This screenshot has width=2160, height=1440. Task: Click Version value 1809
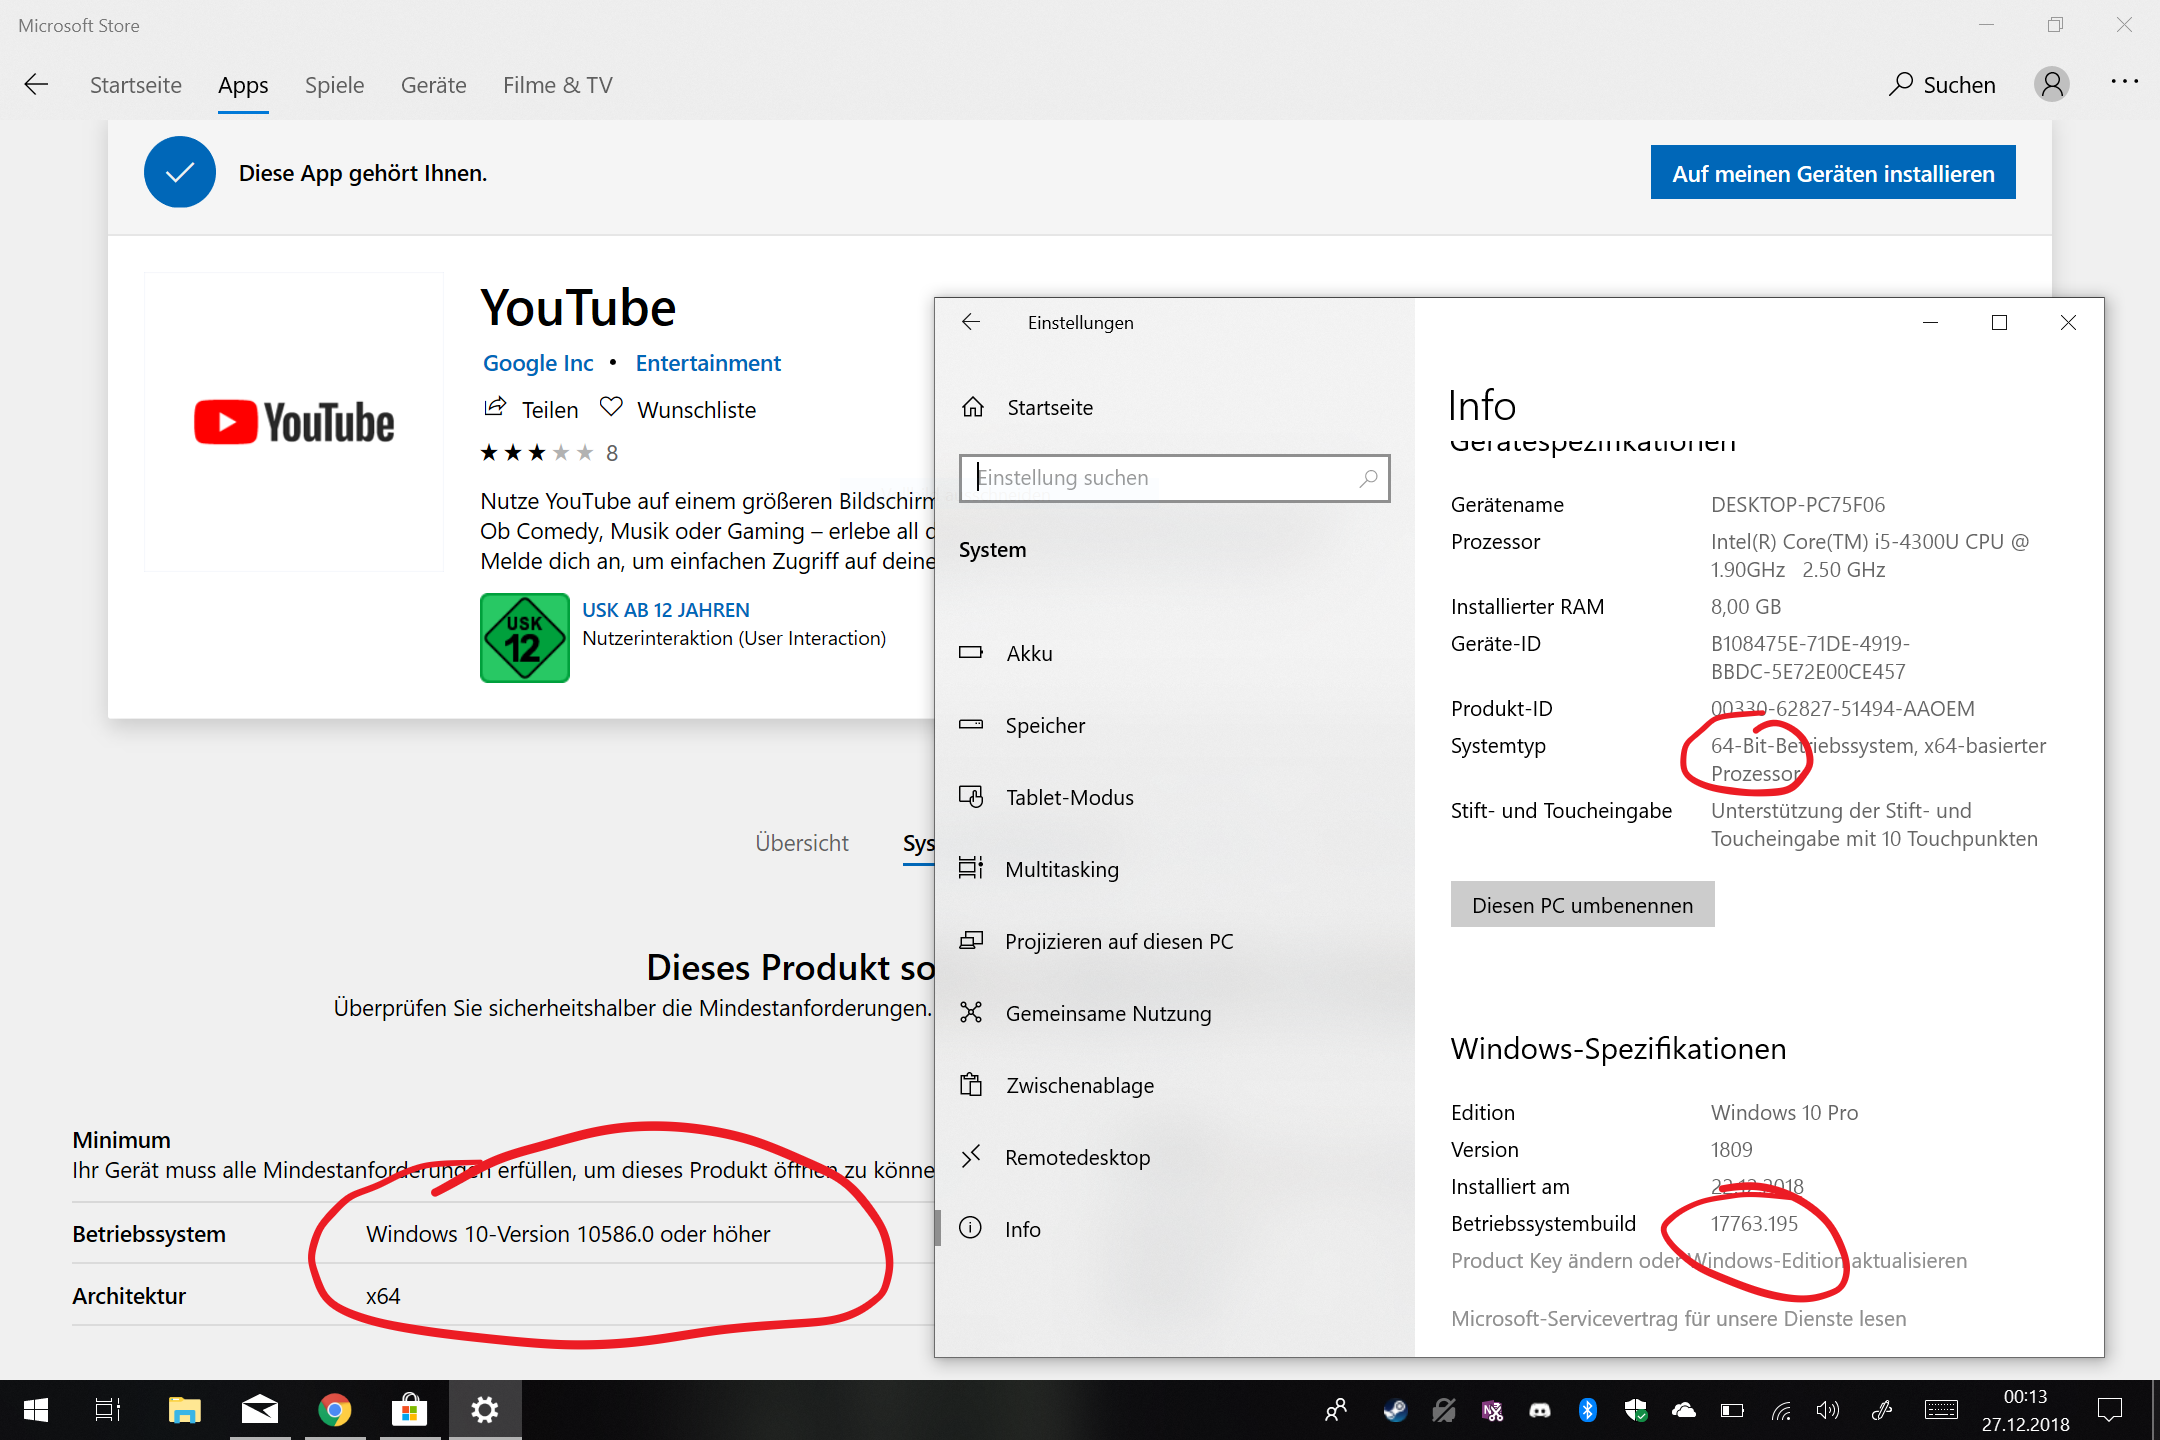click(x=1732, y=1150)
